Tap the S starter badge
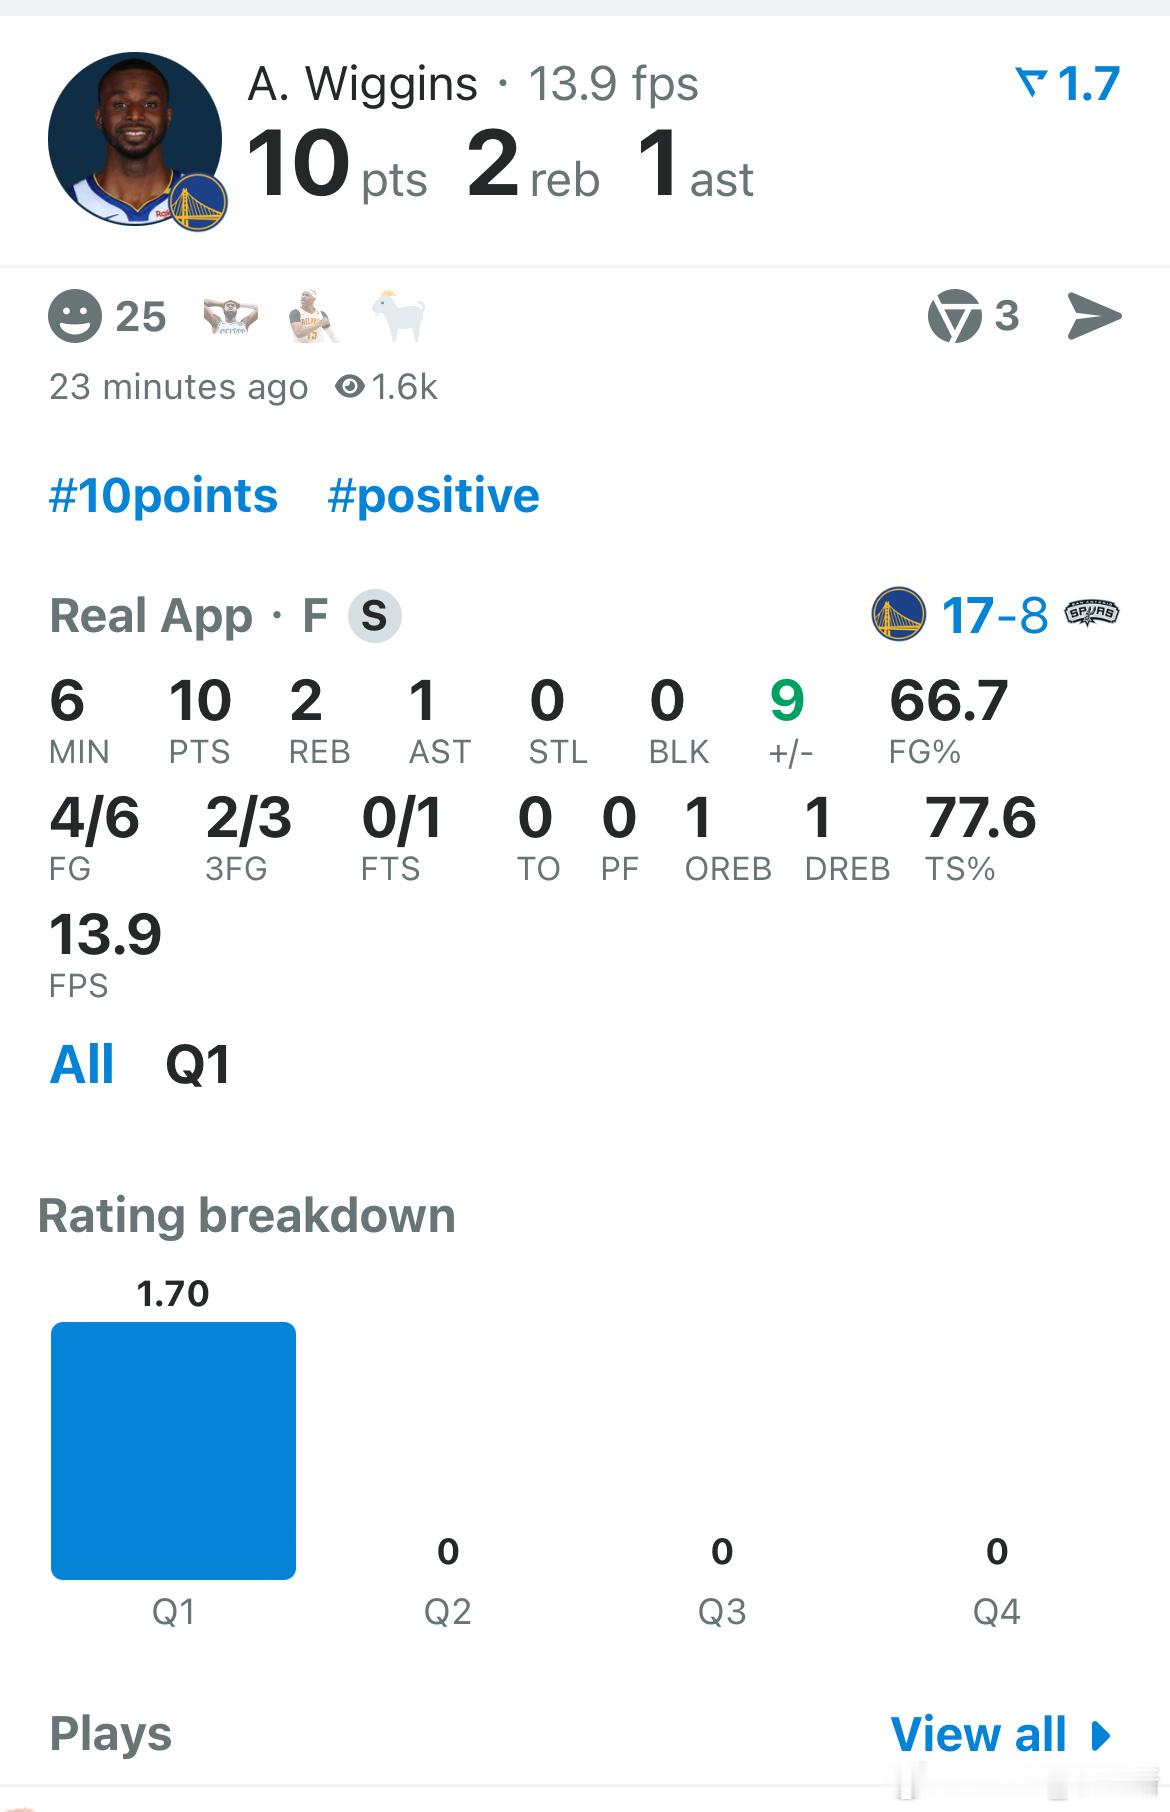This screenshot has width=1170, height=1812. click(x=375, y=615)
